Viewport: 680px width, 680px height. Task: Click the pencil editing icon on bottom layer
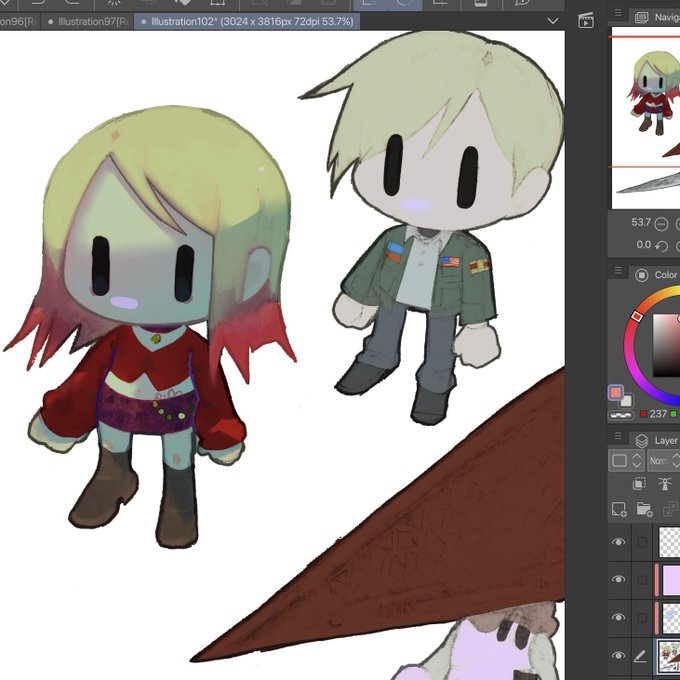click(641, 656)
